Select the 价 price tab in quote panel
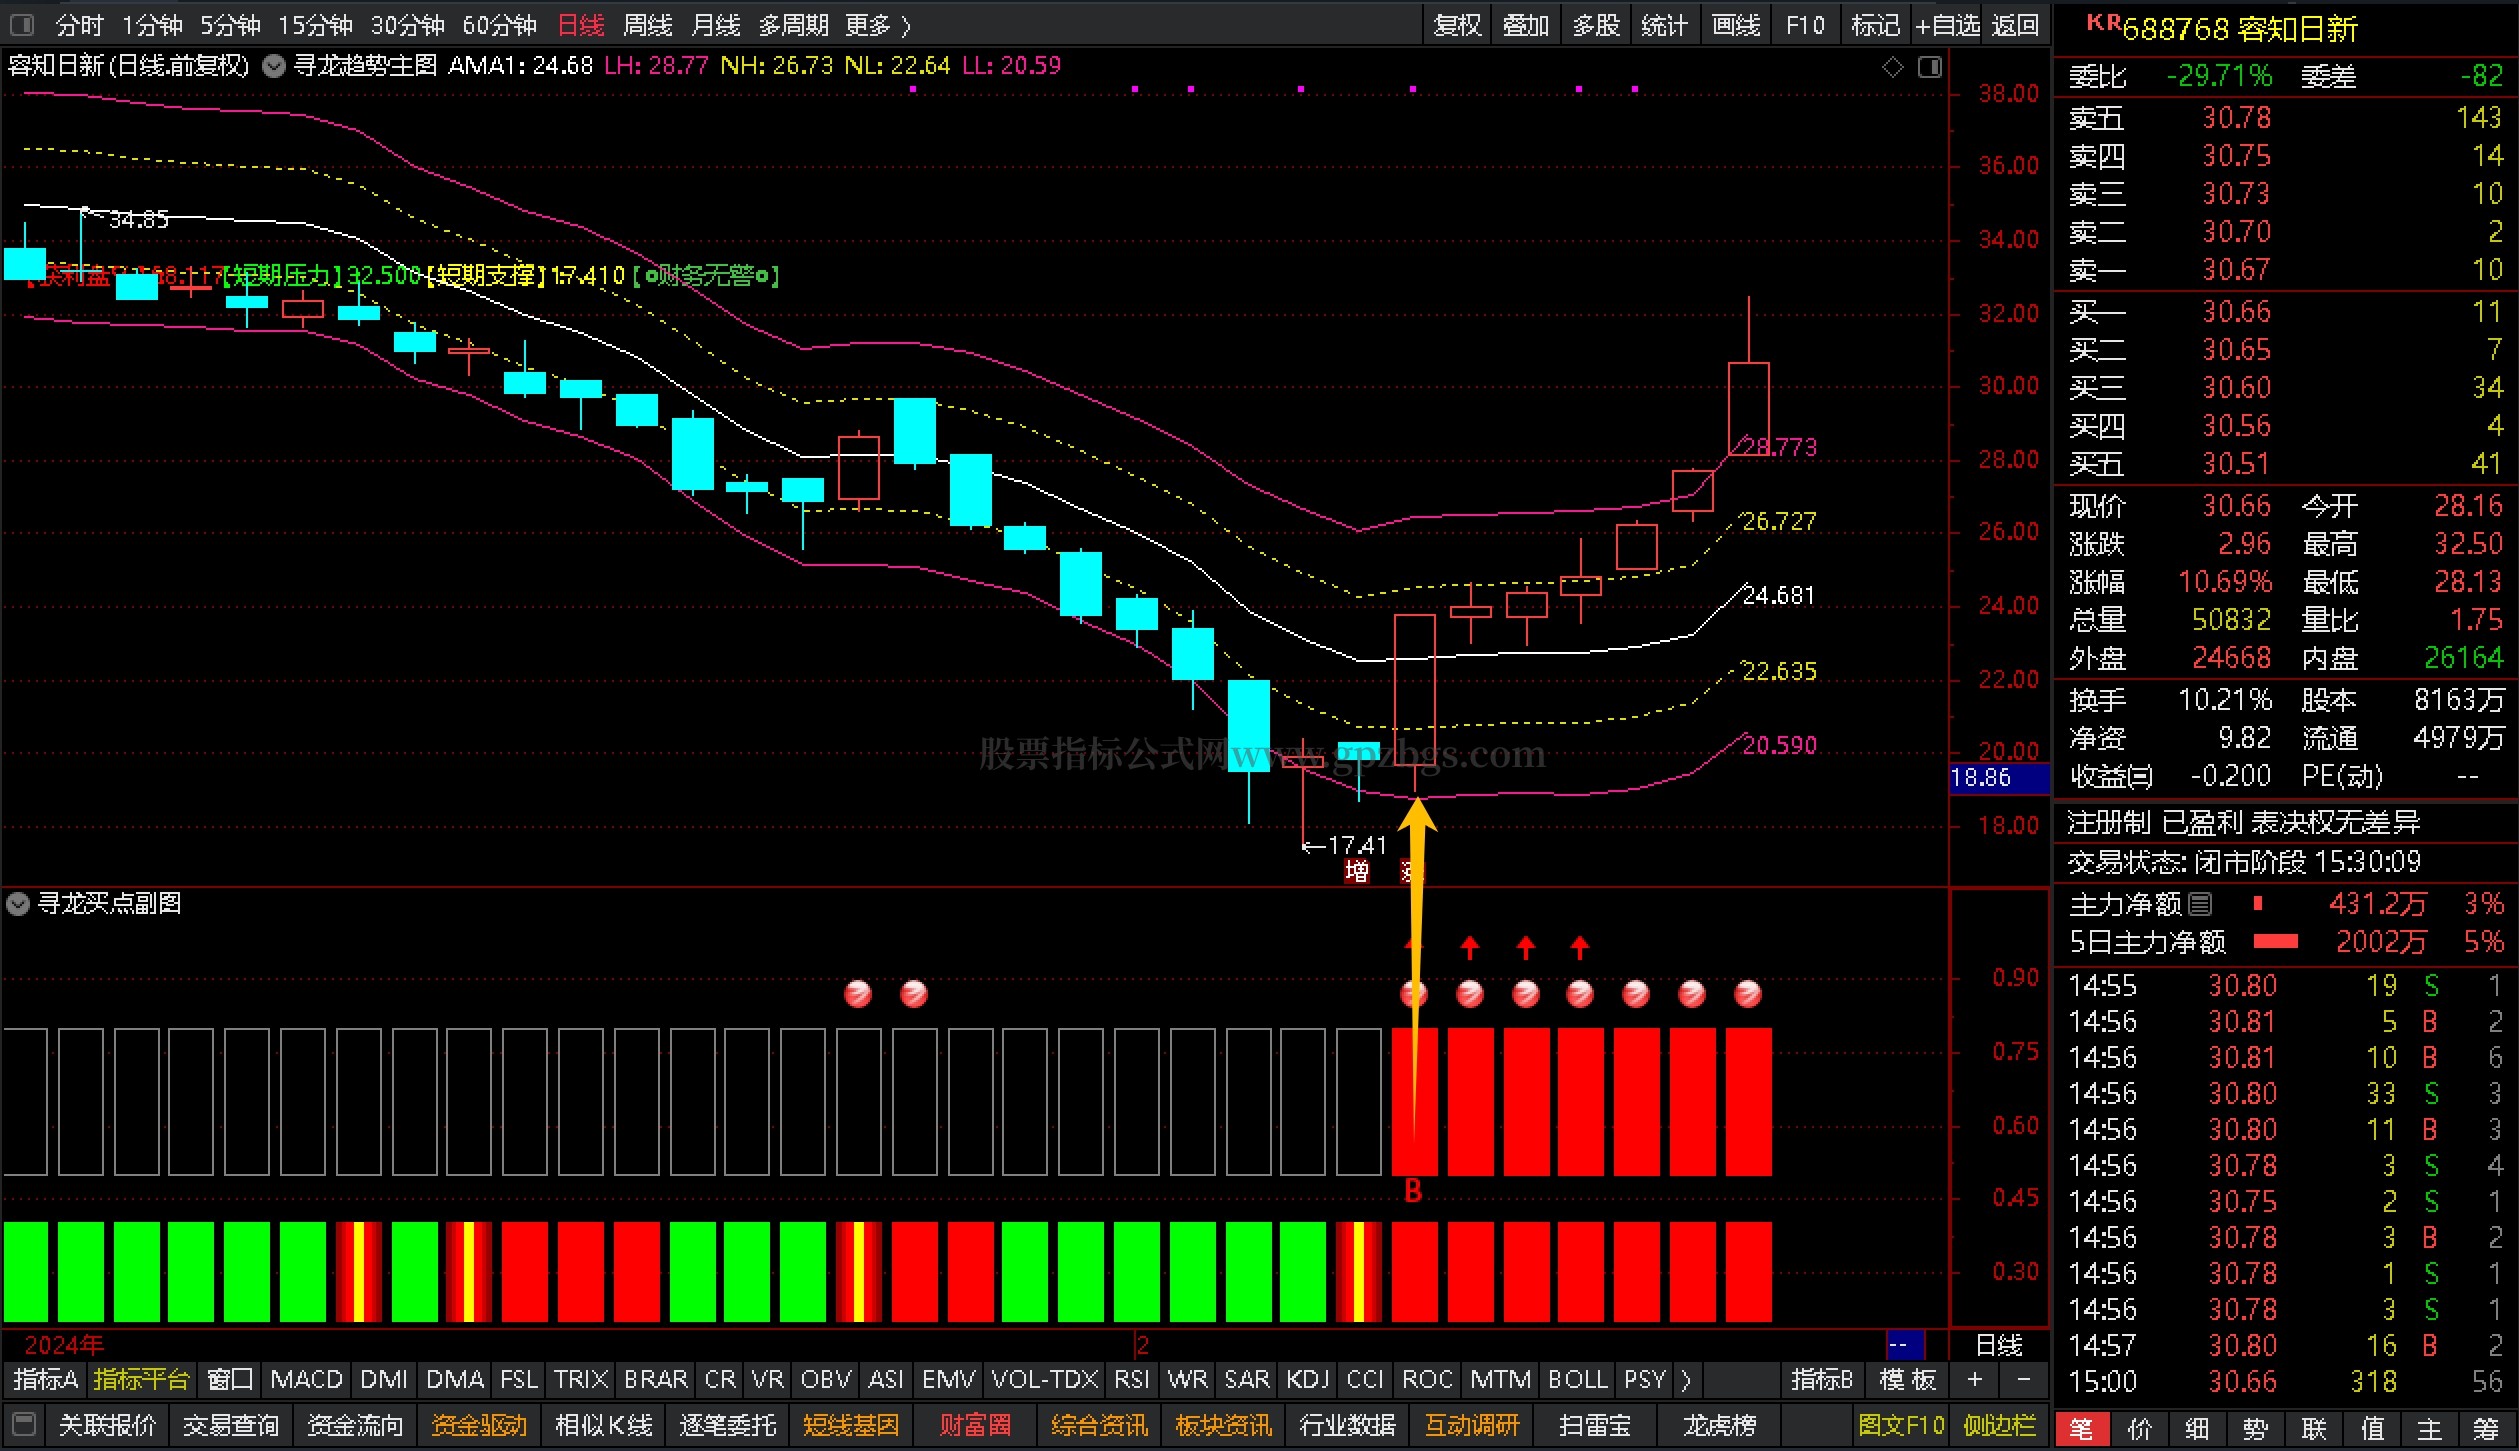This screenshot has width=2519, height=1451. 2139,1429
